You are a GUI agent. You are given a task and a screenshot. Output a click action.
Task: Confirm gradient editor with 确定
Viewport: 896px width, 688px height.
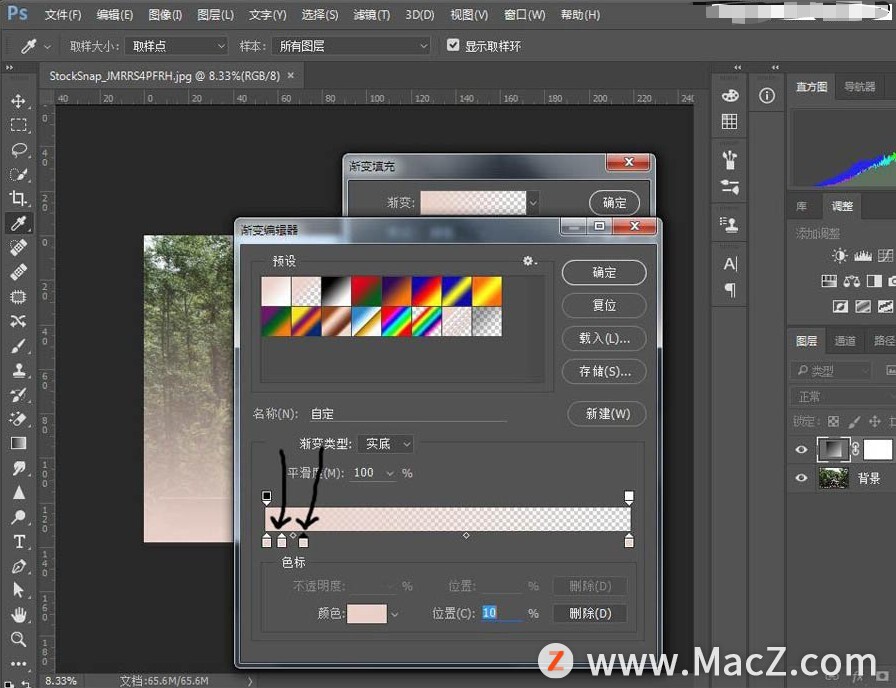(x=604, y=273)
